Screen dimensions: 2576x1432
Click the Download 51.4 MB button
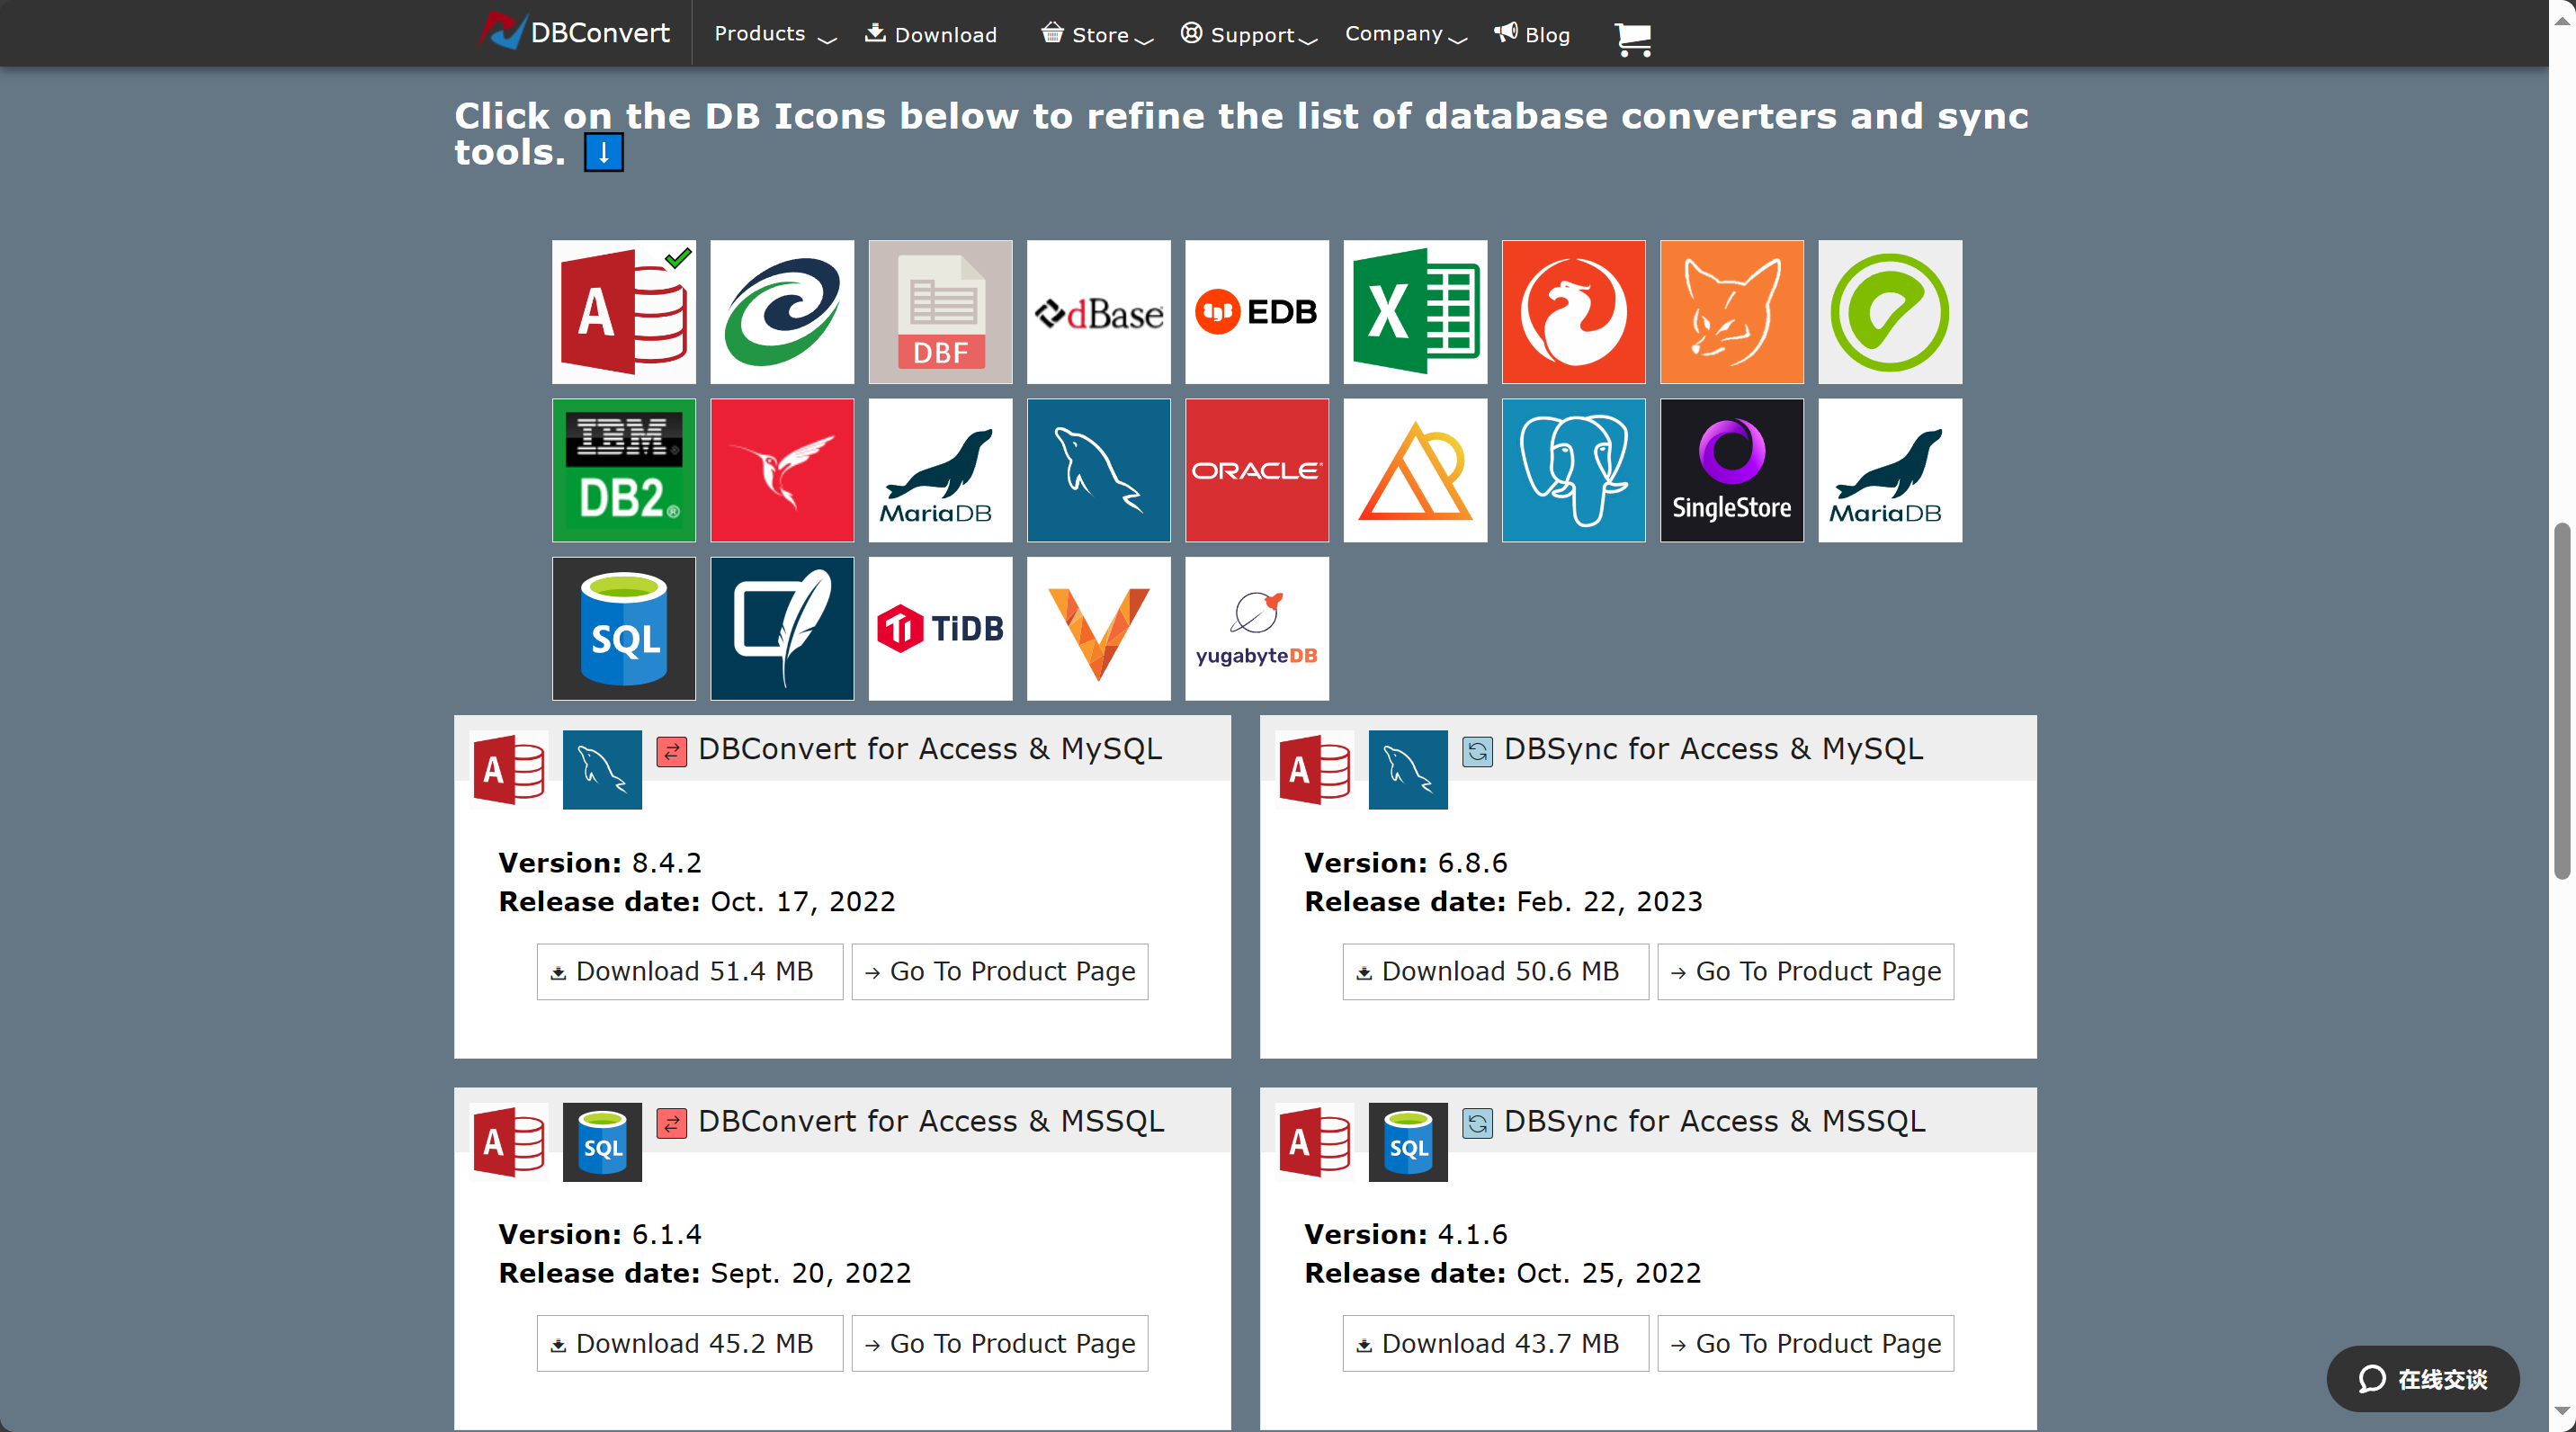click(690, 971)
